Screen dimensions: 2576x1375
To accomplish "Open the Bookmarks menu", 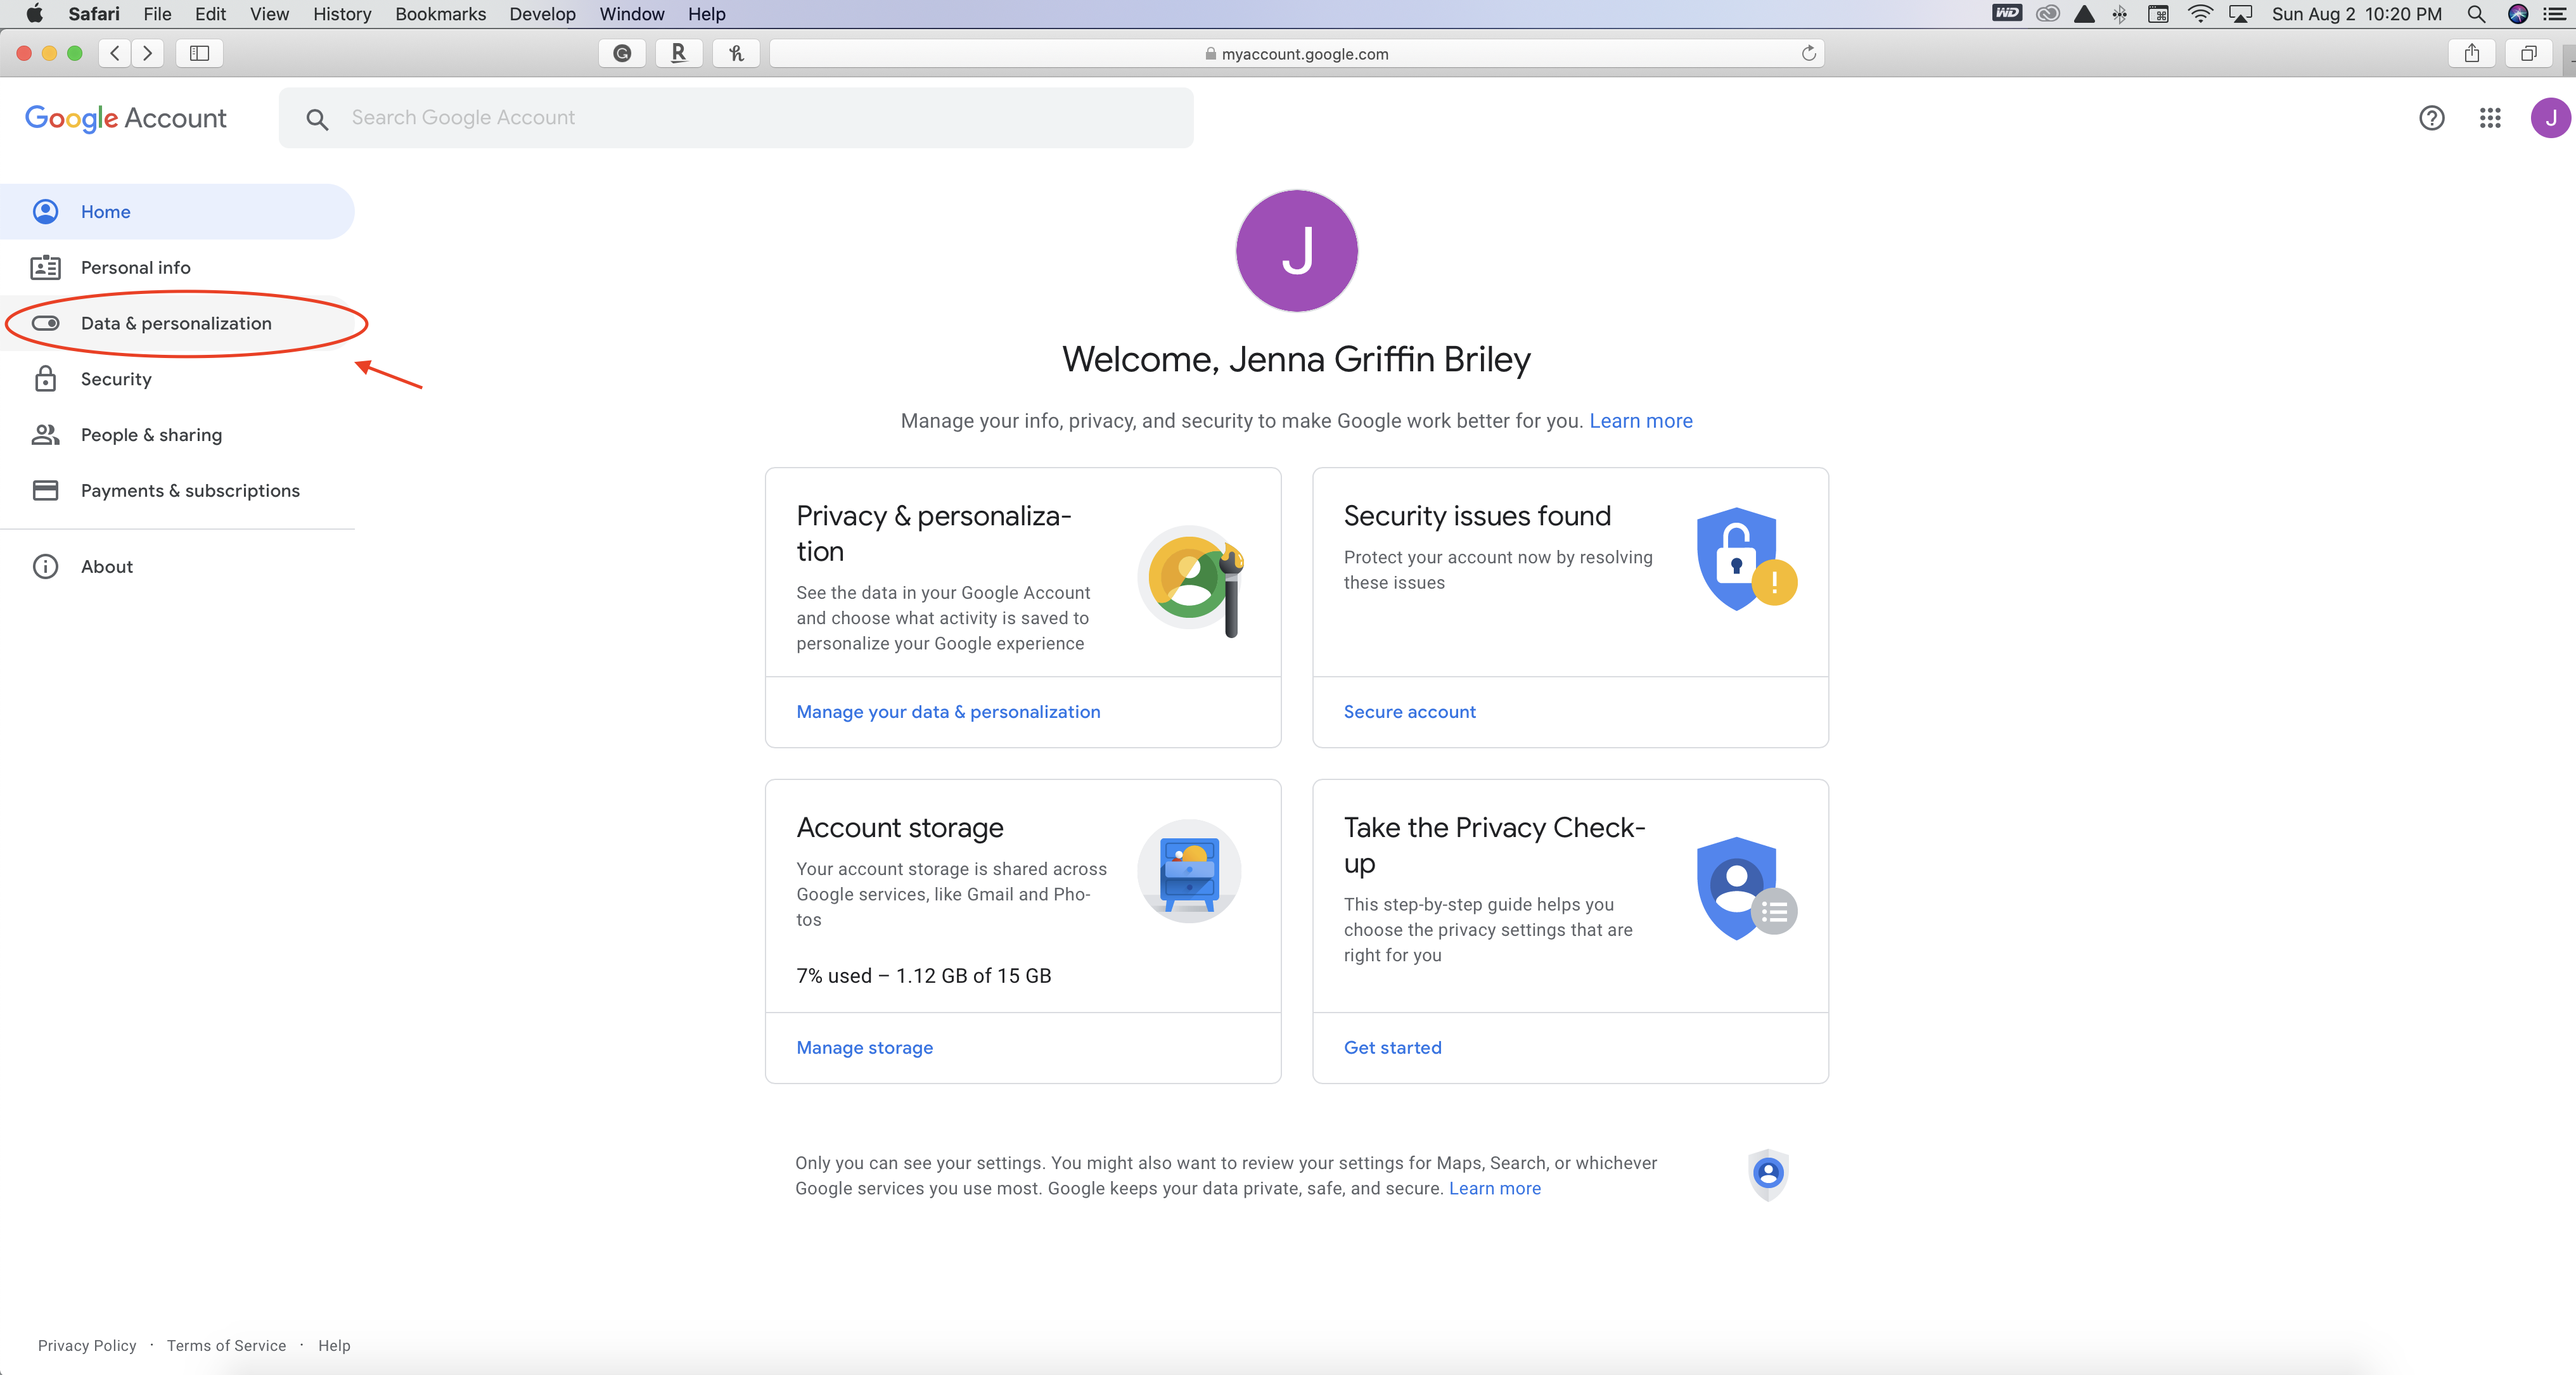I will (440, 14).
